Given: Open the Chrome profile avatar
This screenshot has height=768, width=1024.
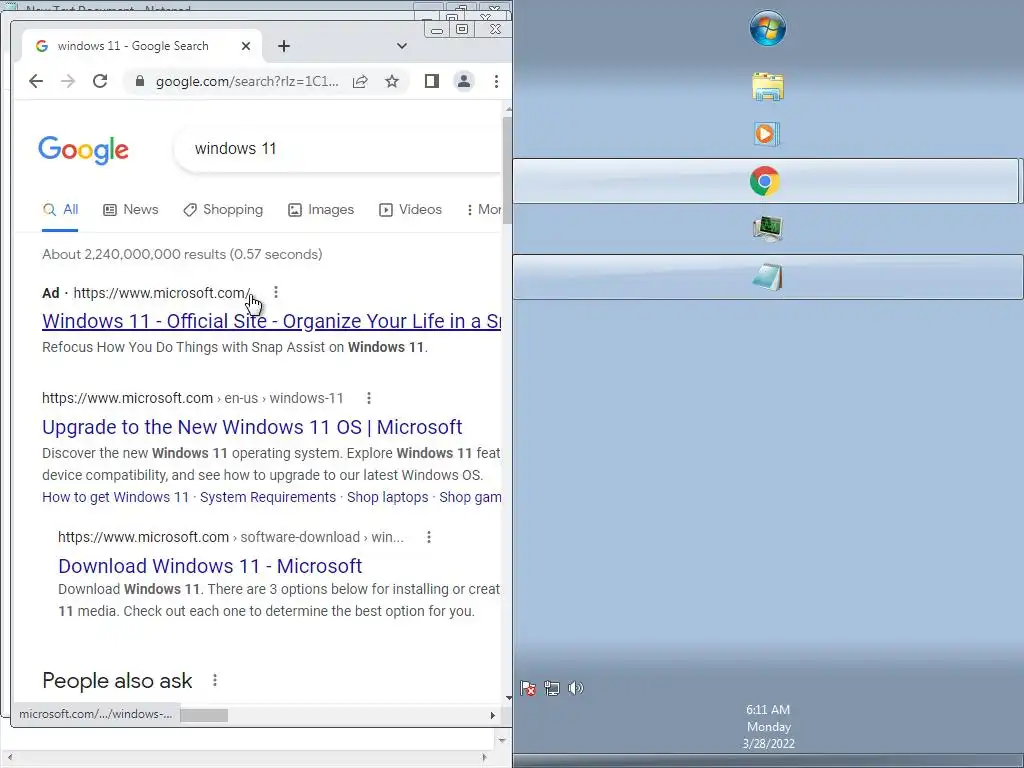Looking at the screenshot, I should pyautogui.click(x=464, y=81).
